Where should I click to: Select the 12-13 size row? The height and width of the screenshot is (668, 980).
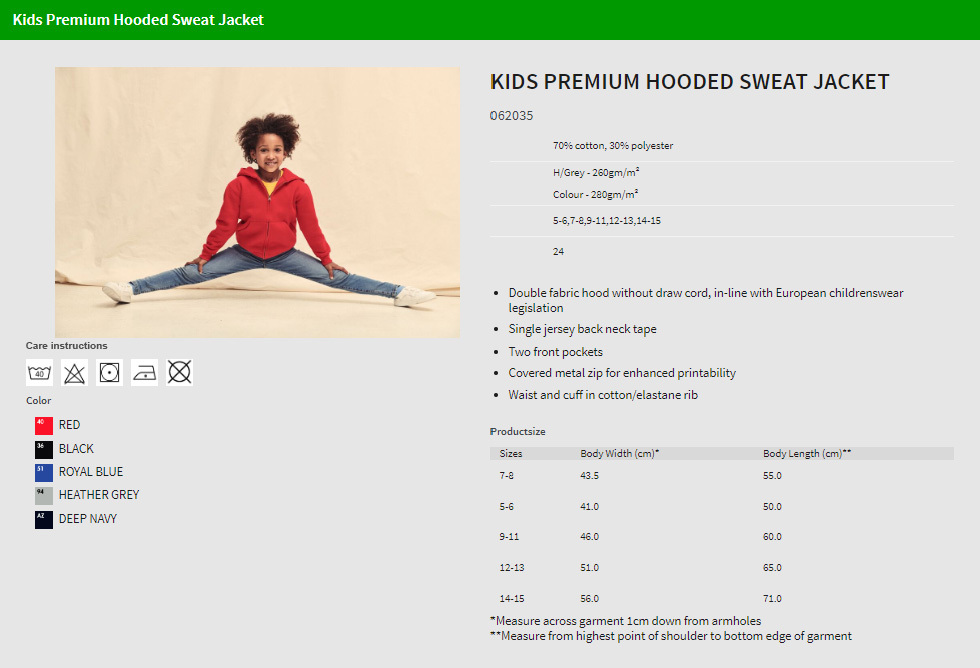click(x=722, y=567)
